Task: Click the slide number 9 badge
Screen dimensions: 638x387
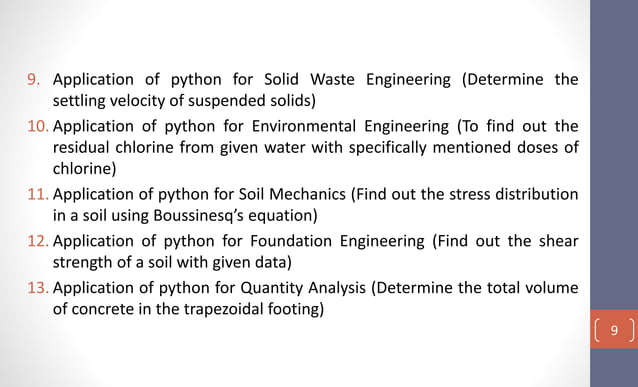Action: (x=614, y=329)
